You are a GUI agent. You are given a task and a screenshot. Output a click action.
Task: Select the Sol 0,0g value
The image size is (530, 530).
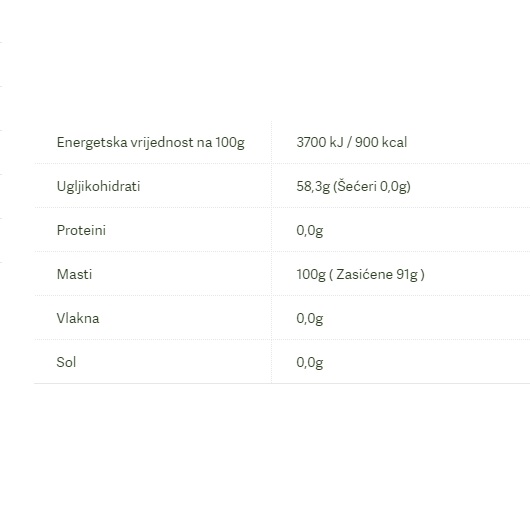point(310,362)
